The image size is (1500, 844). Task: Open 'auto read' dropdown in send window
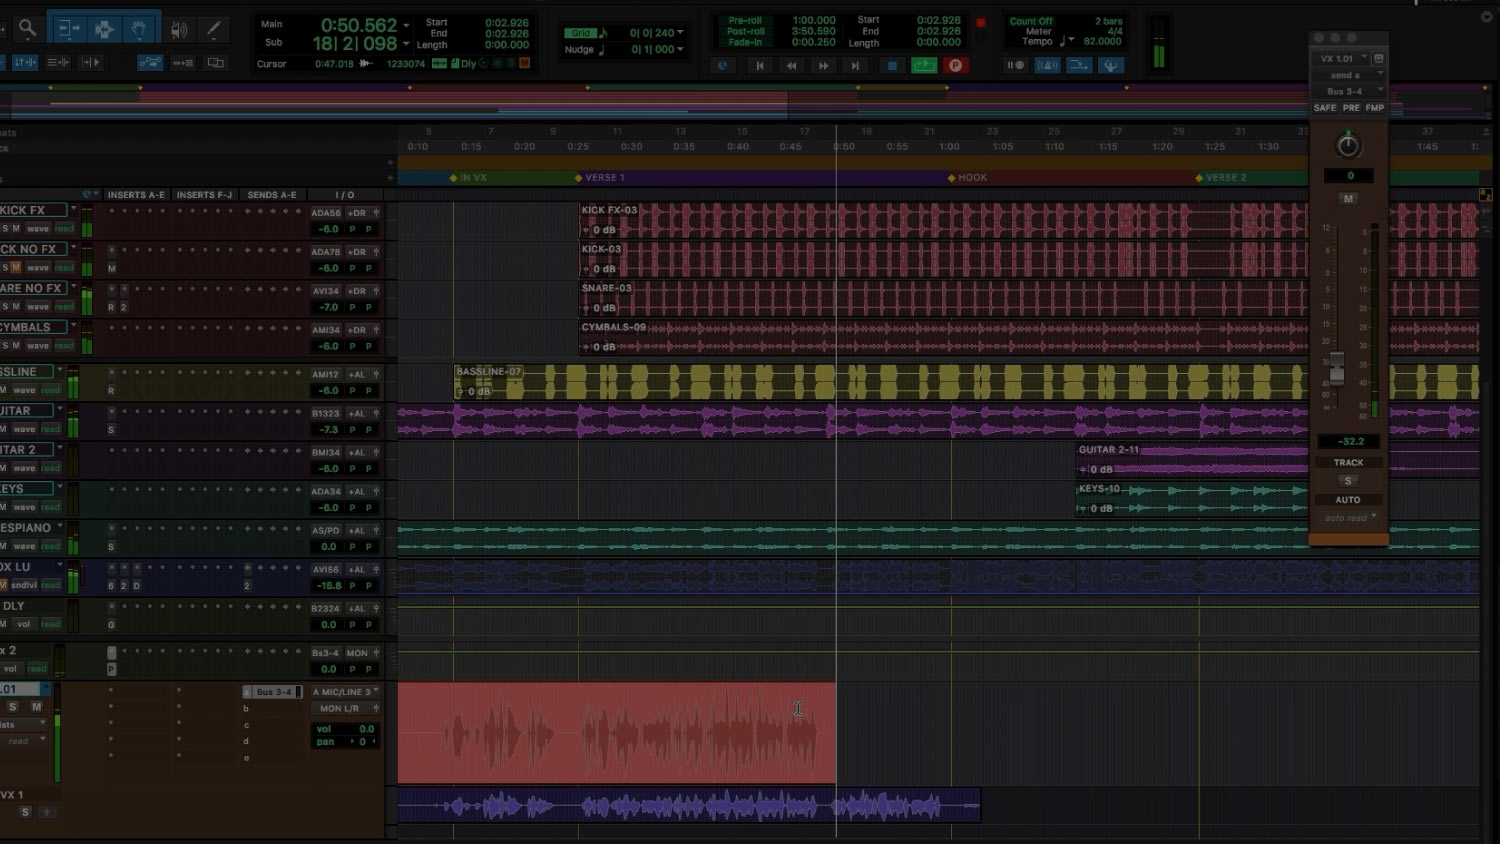click(1350, 517)
